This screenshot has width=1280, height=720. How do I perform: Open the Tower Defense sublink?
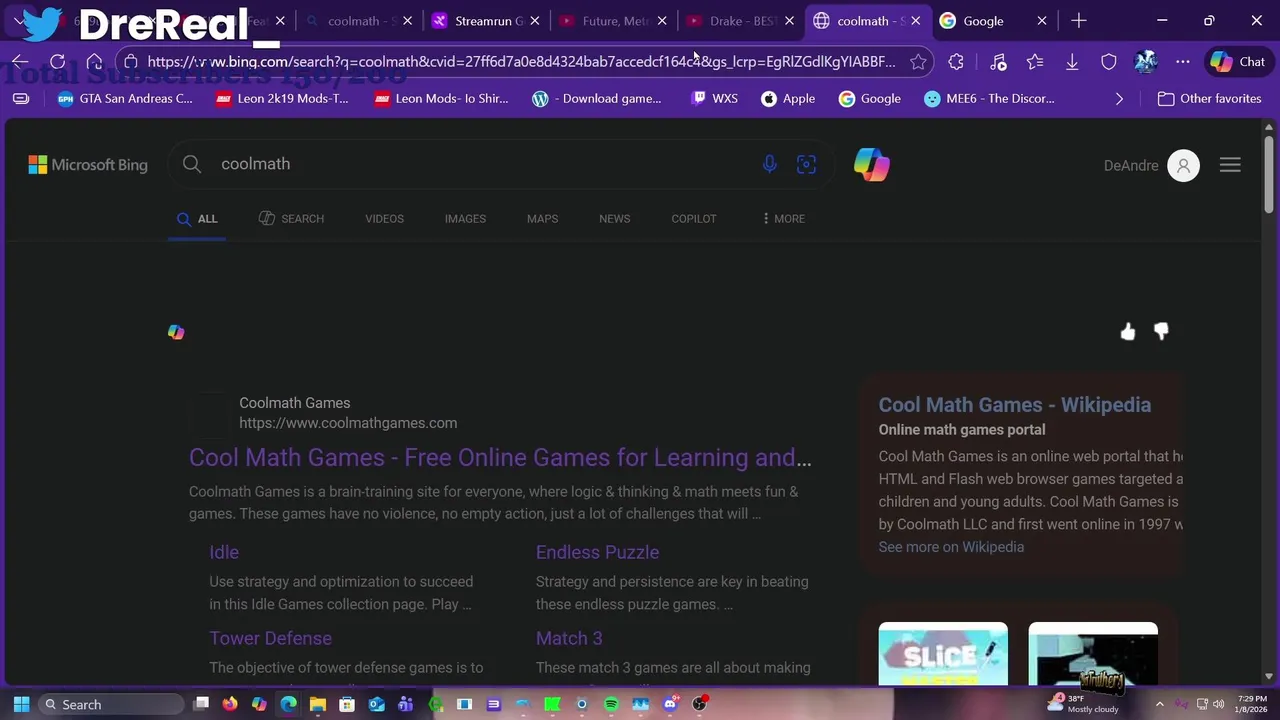(270, 638)
